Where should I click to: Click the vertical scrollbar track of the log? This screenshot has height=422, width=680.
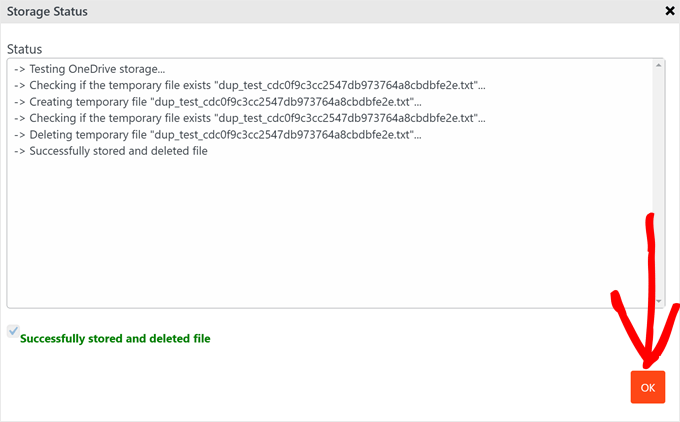click(x=659, y=180)
